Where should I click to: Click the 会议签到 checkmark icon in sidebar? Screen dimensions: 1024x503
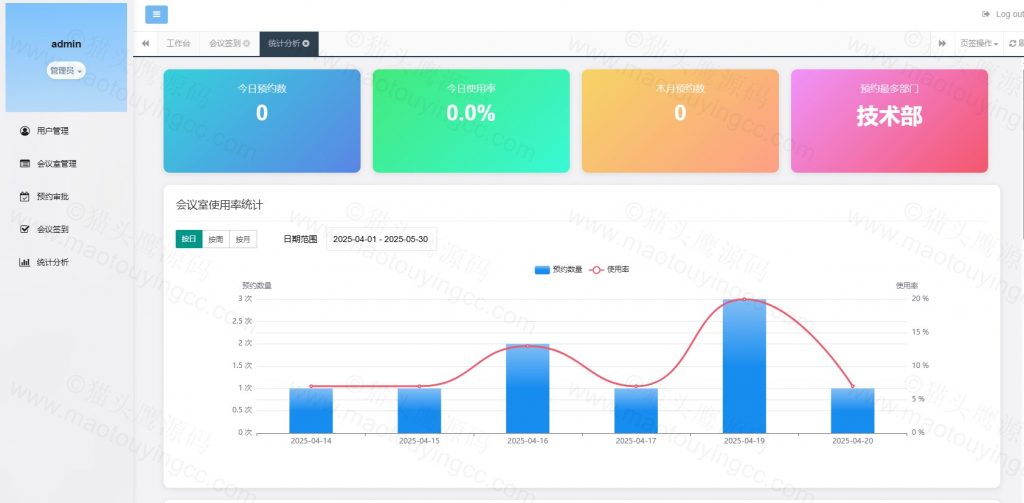(25, 229)
